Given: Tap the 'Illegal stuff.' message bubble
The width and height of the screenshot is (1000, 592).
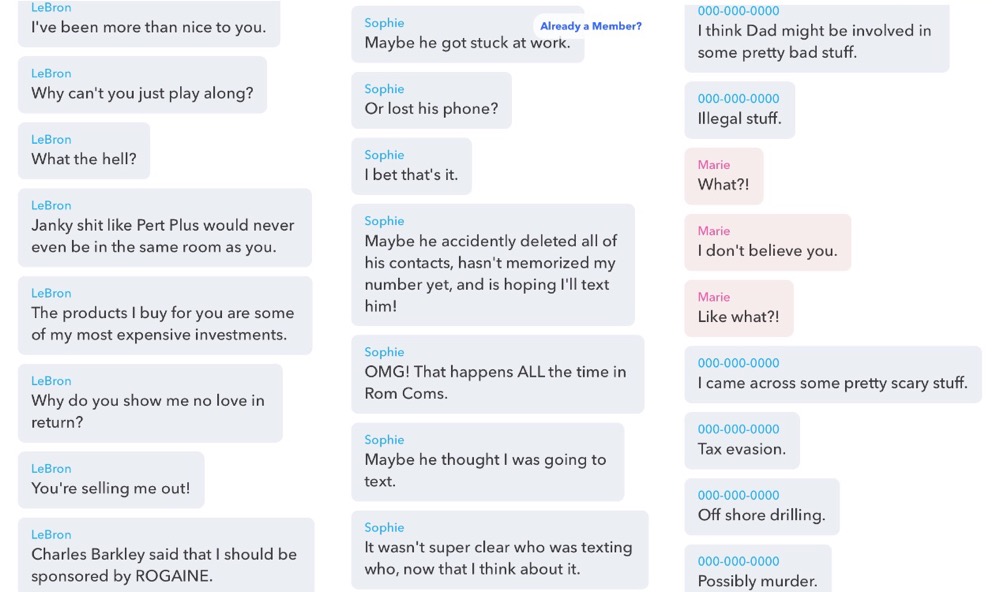Looking at the screenshot, I should (739, 110).
